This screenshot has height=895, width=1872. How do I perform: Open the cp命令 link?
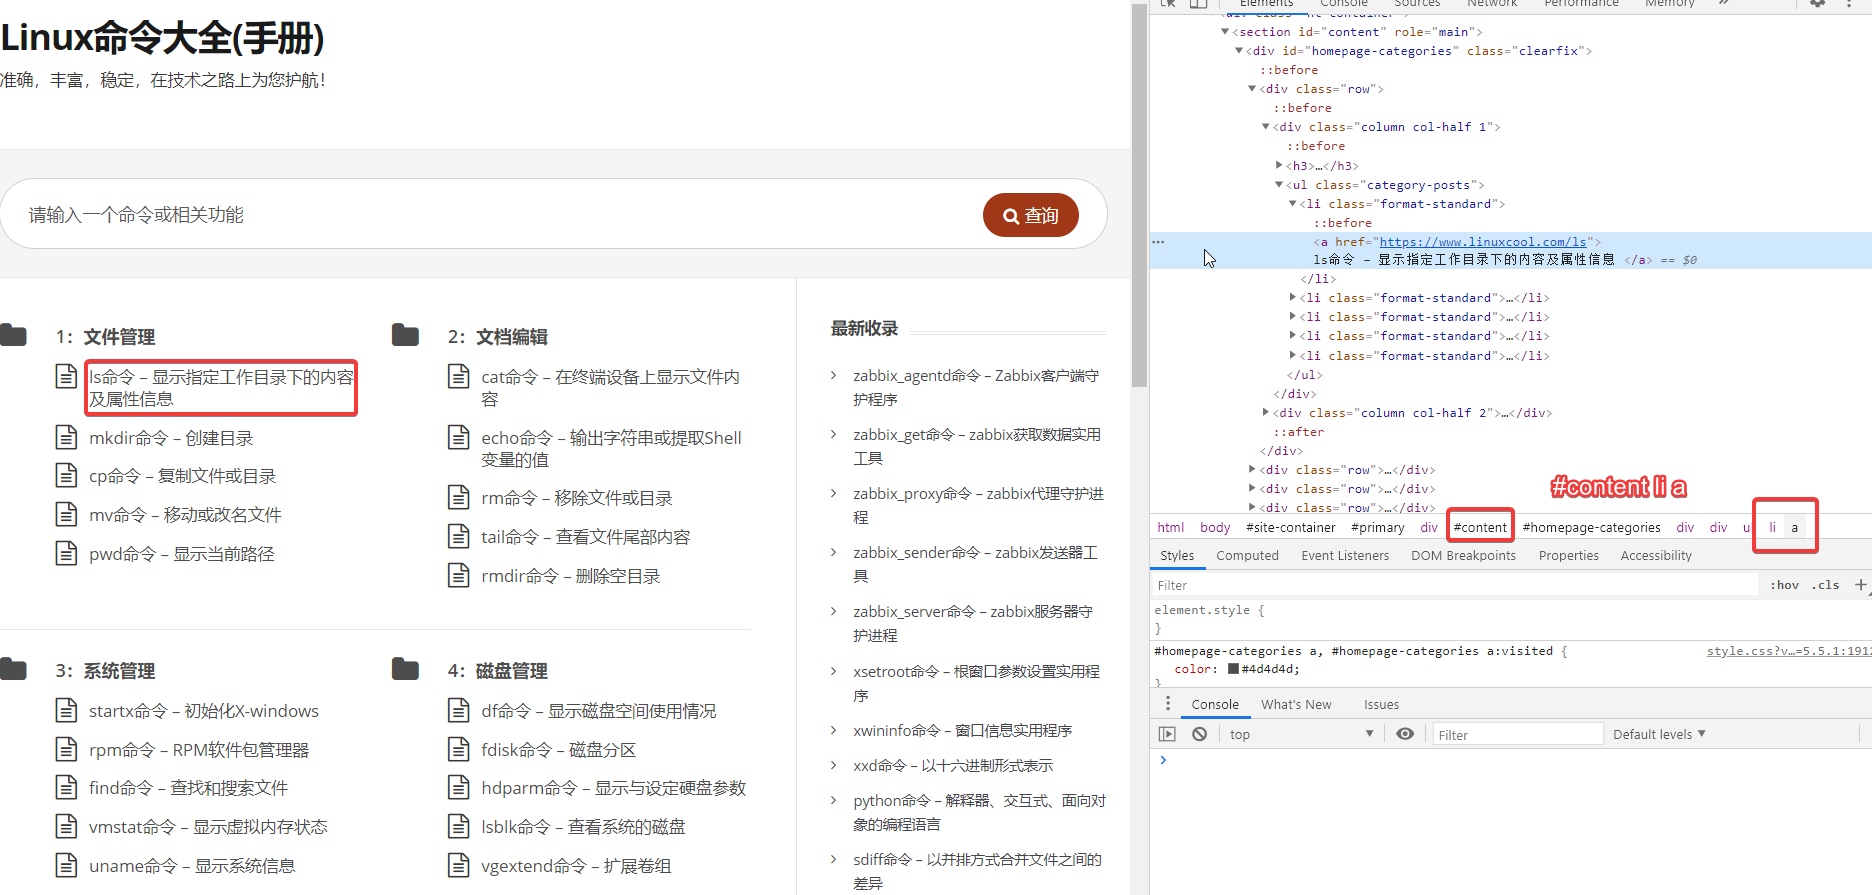[182, 476]
